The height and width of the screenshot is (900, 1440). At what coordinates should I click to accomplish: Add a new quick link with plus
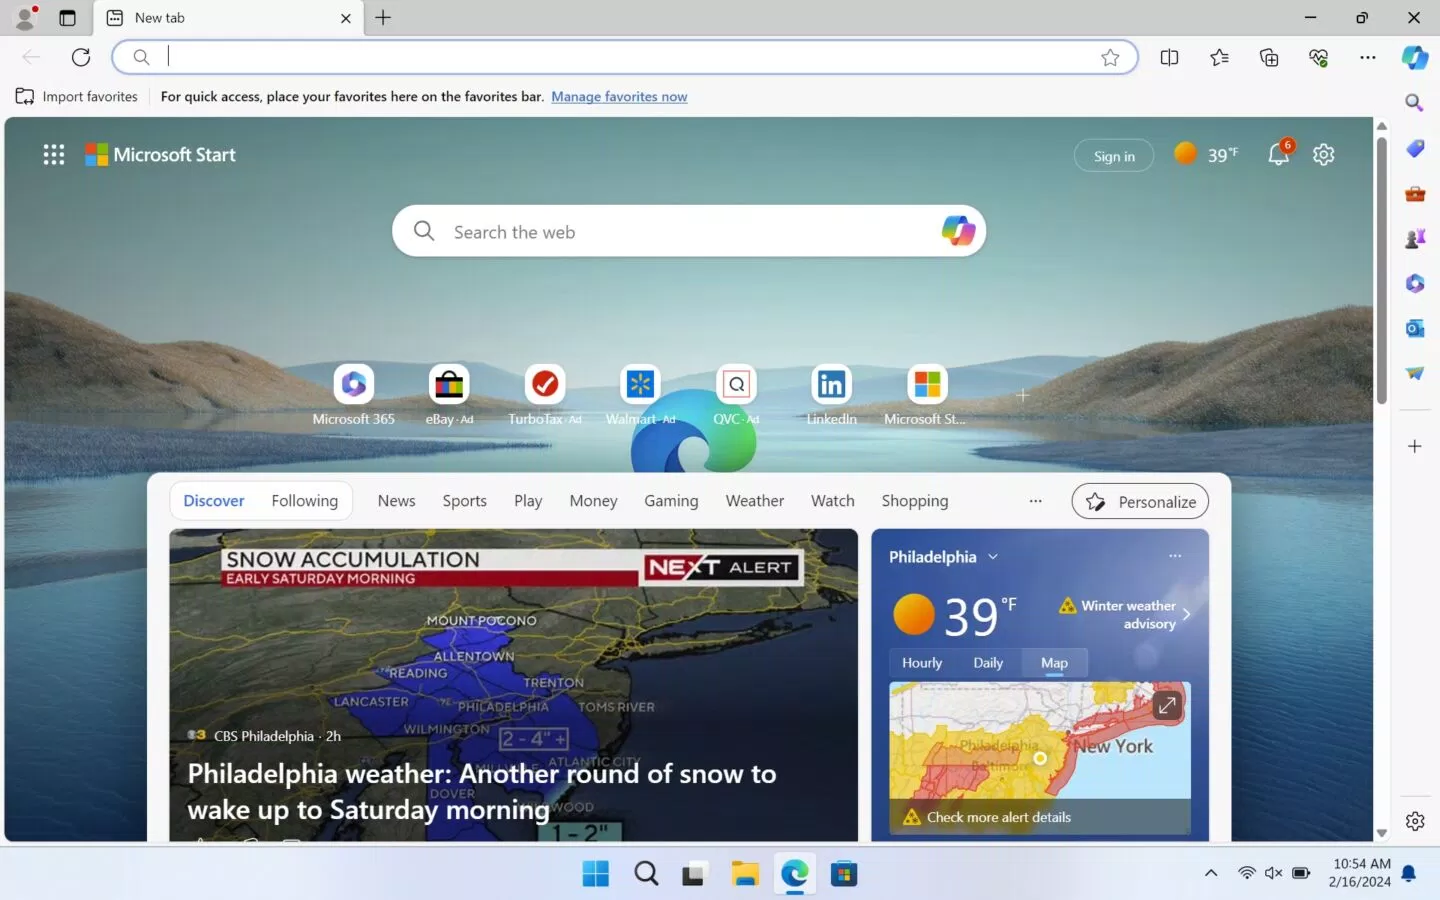click(1022, 396)
